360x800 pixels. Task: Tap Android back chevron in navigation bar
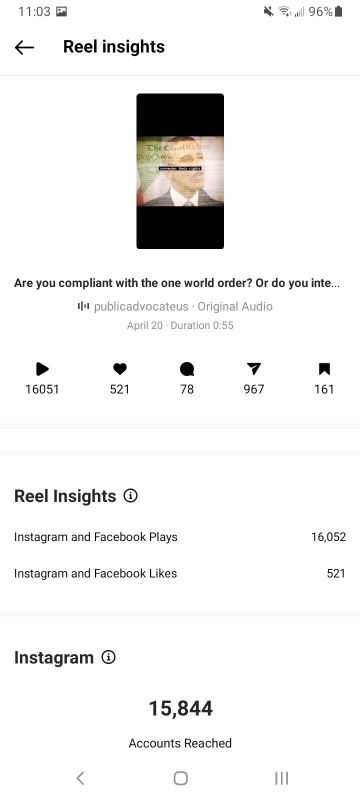(x=80, y=778)
